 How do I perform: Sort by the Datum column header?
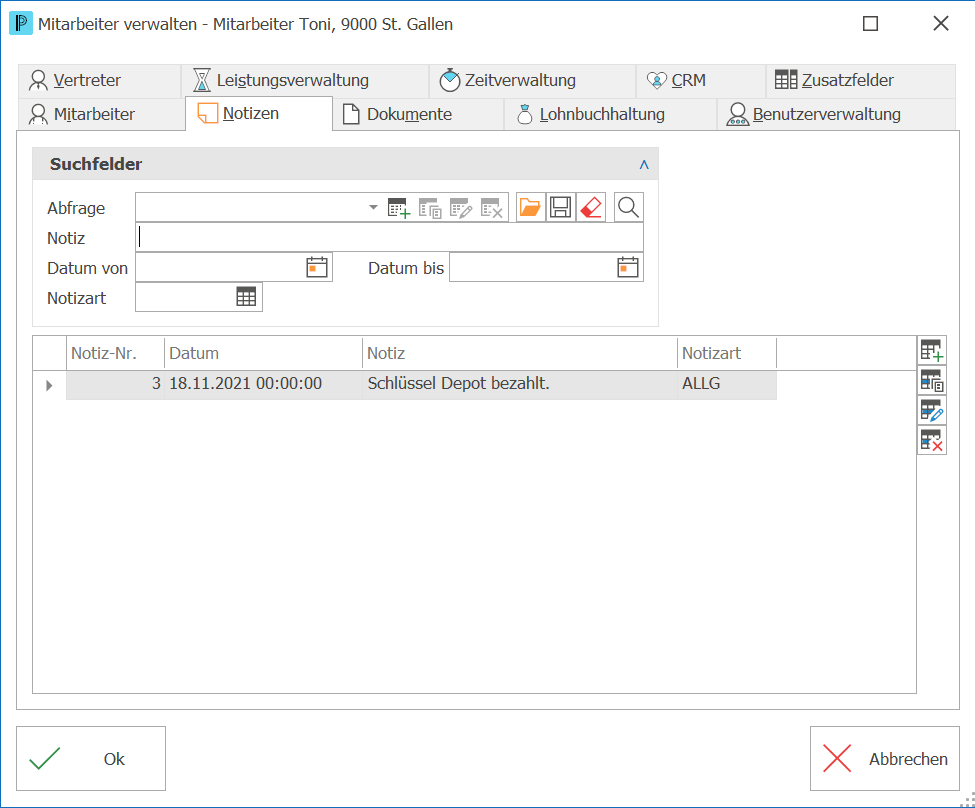coord(264,353)
